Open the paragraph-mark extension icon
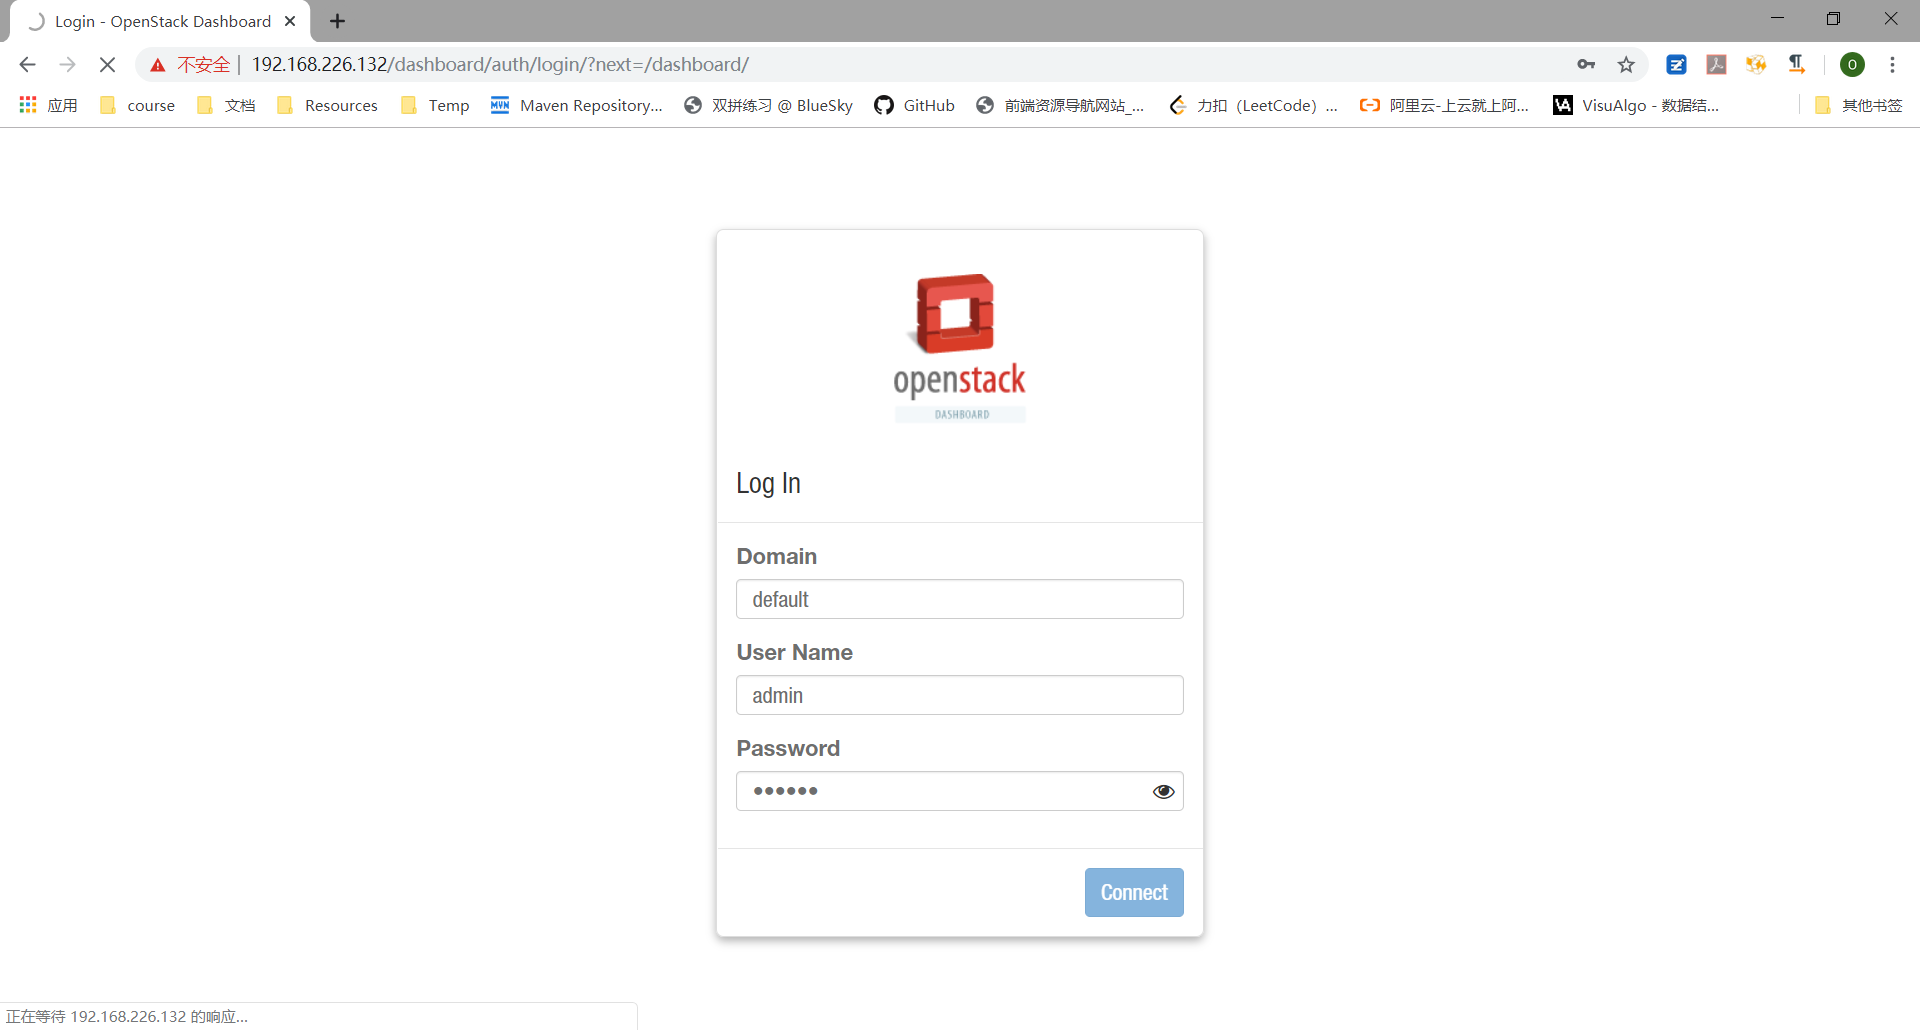The height and width of the screenshot is (1030, 1920). click(x=1797, y=65)
